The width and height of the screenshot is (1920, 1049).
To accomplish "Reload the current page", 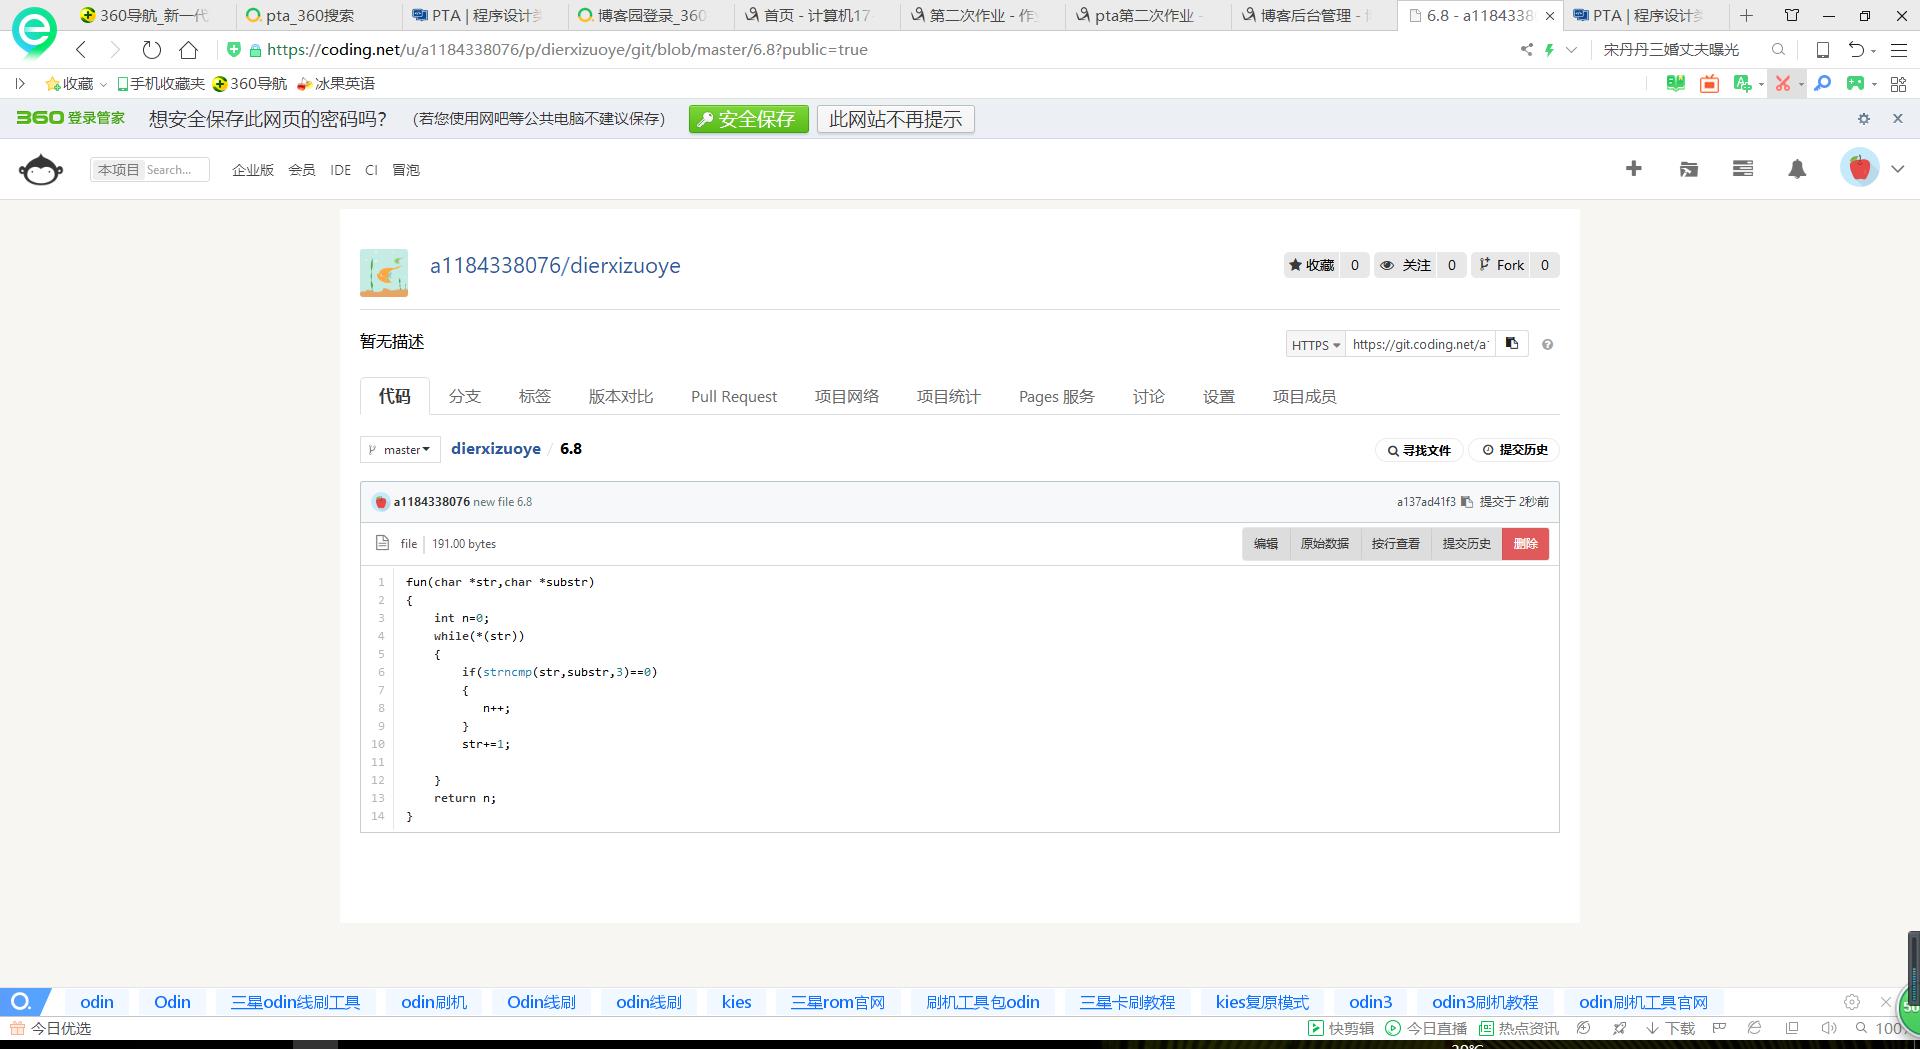I will (x=151, y=50).
